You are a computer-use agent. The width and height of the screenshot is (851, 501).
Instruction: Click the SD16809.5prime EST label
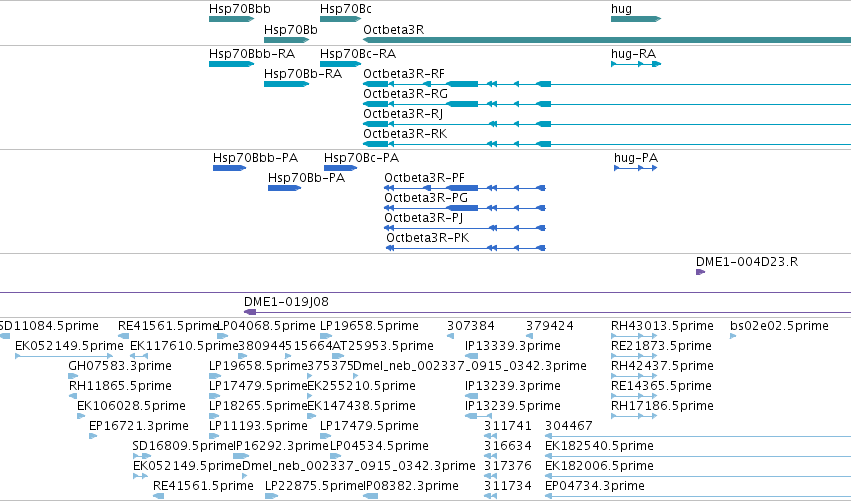pyautogui.click(x=183, y=446)
